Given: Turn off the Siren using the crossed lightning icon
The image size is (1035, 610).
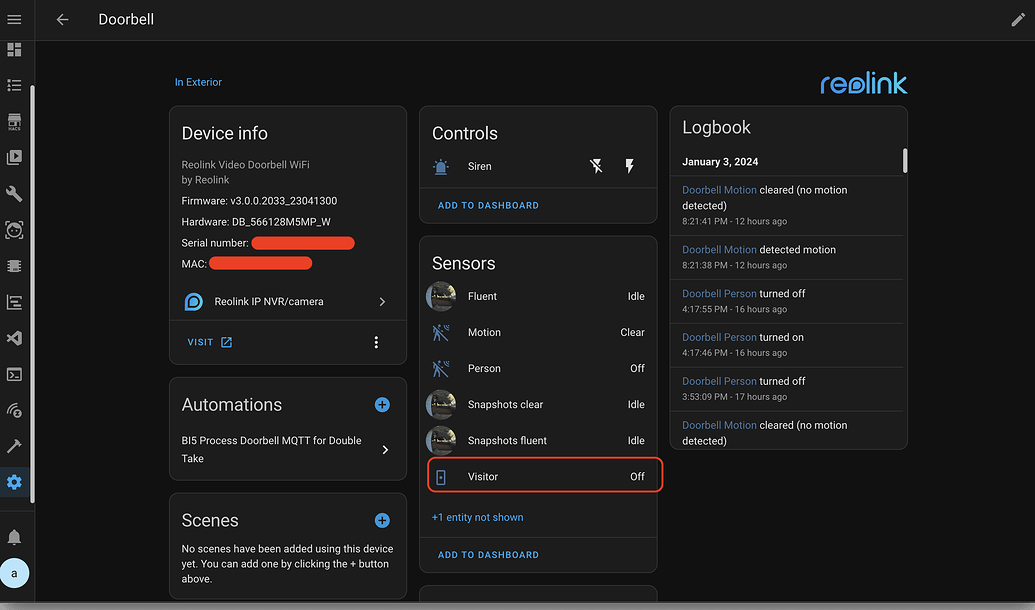Looking at the screenshot, I should click(596, 166).
